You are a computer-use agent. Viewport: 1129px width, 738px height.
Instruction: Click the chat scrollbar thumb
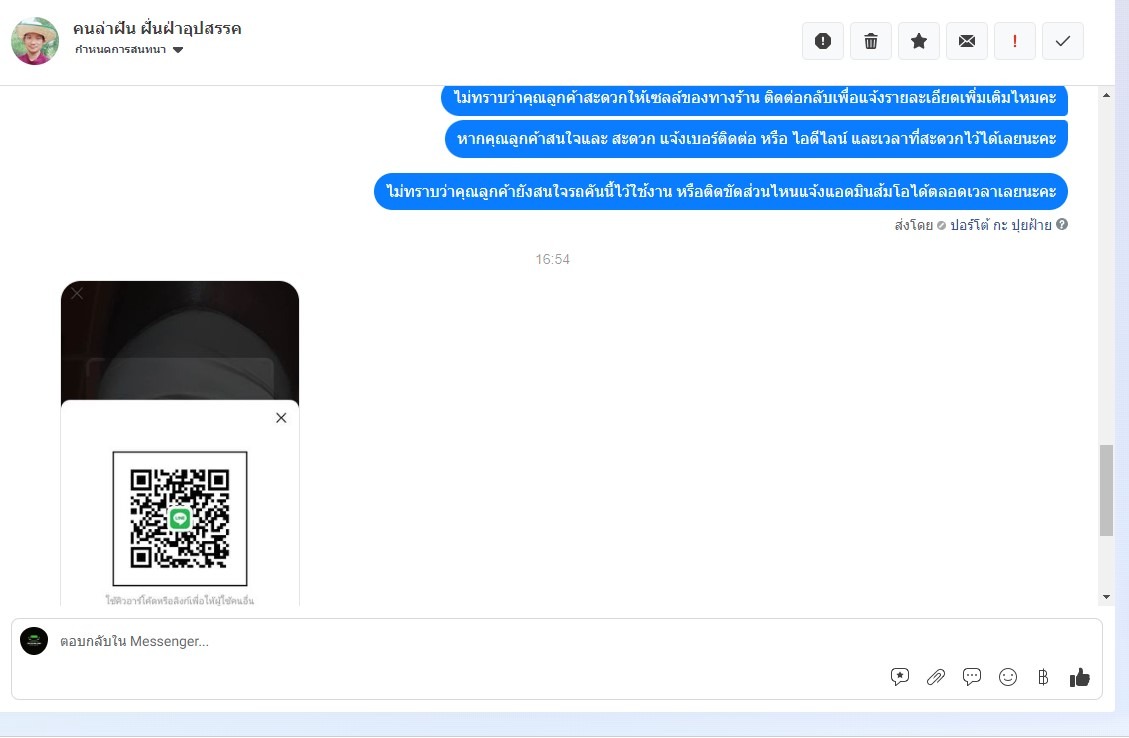(1106, 490)
